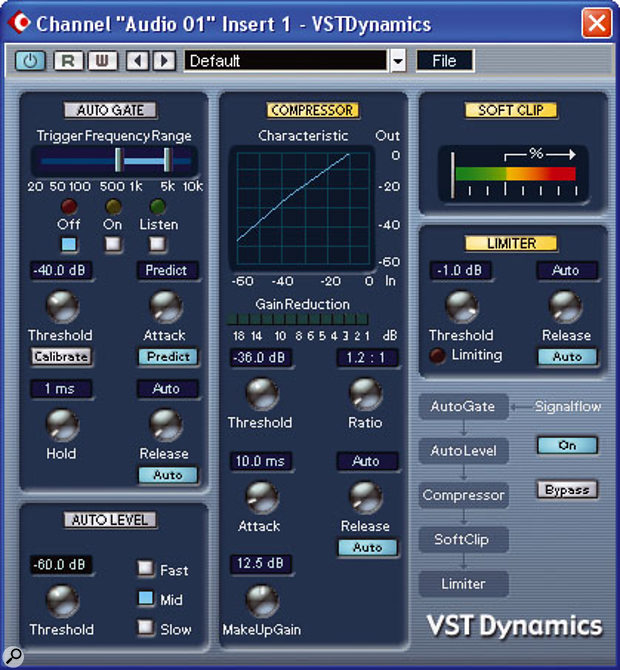Click the Auto Gate -40.0 dB threshold value
The image size is (620, 670).
(61, 270)
